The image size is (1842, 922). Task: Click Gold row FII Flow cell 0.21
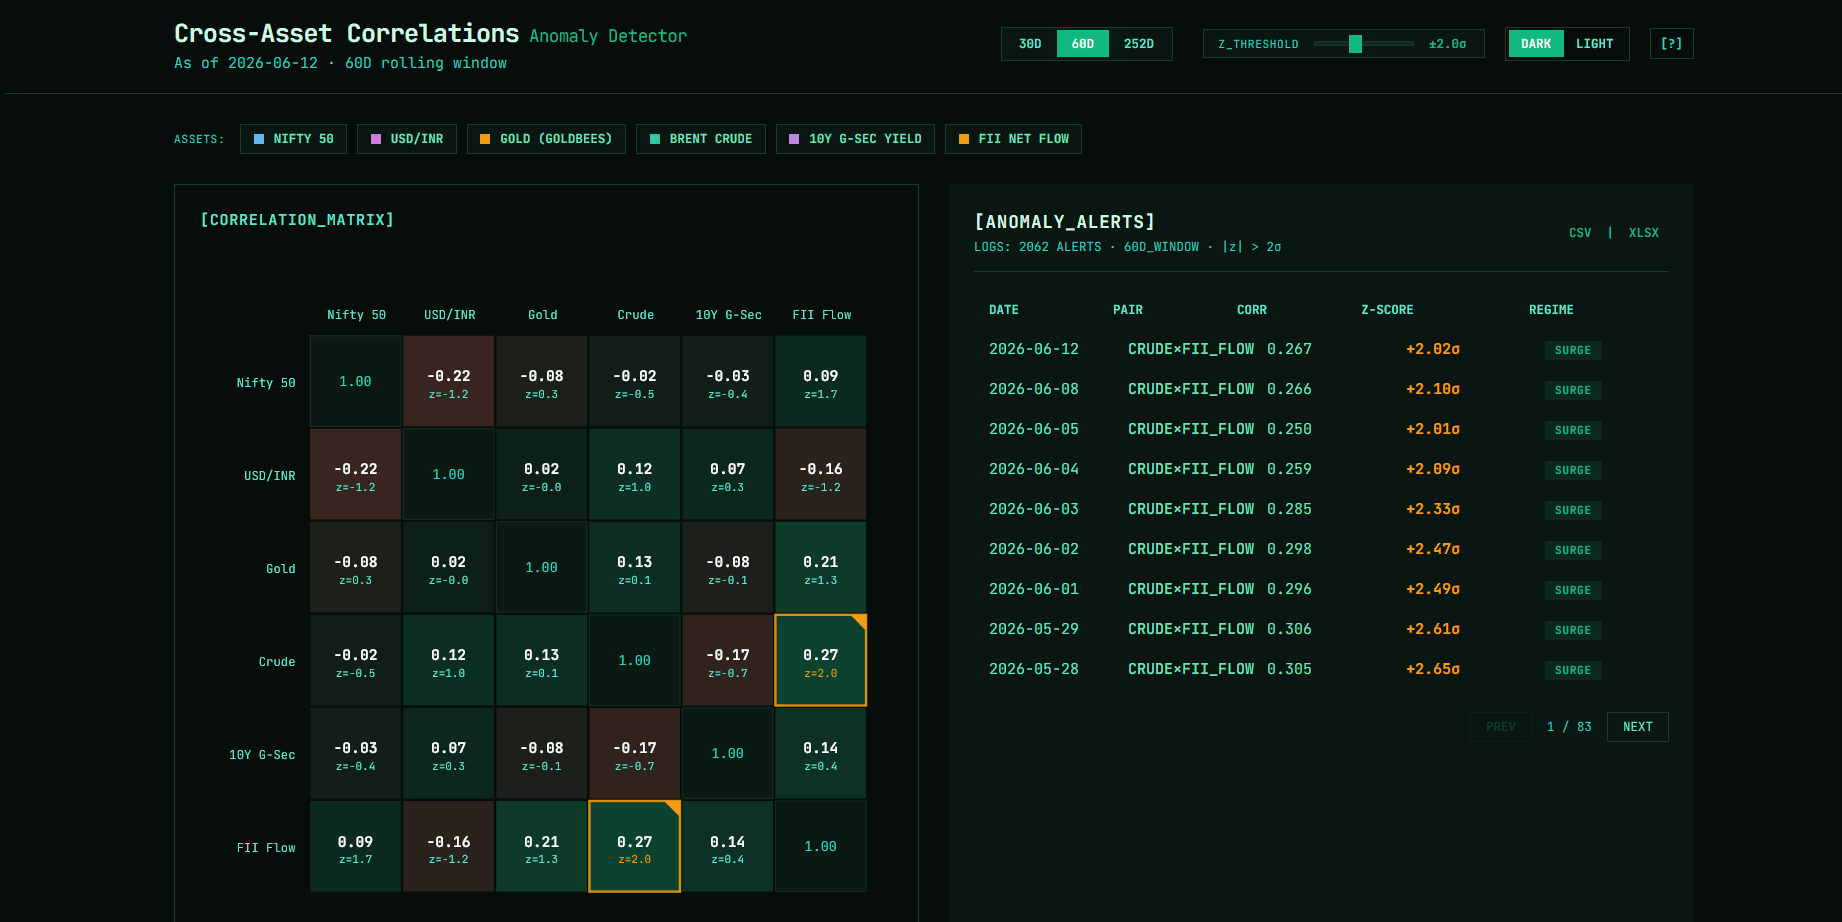click(x=821, y=568)
